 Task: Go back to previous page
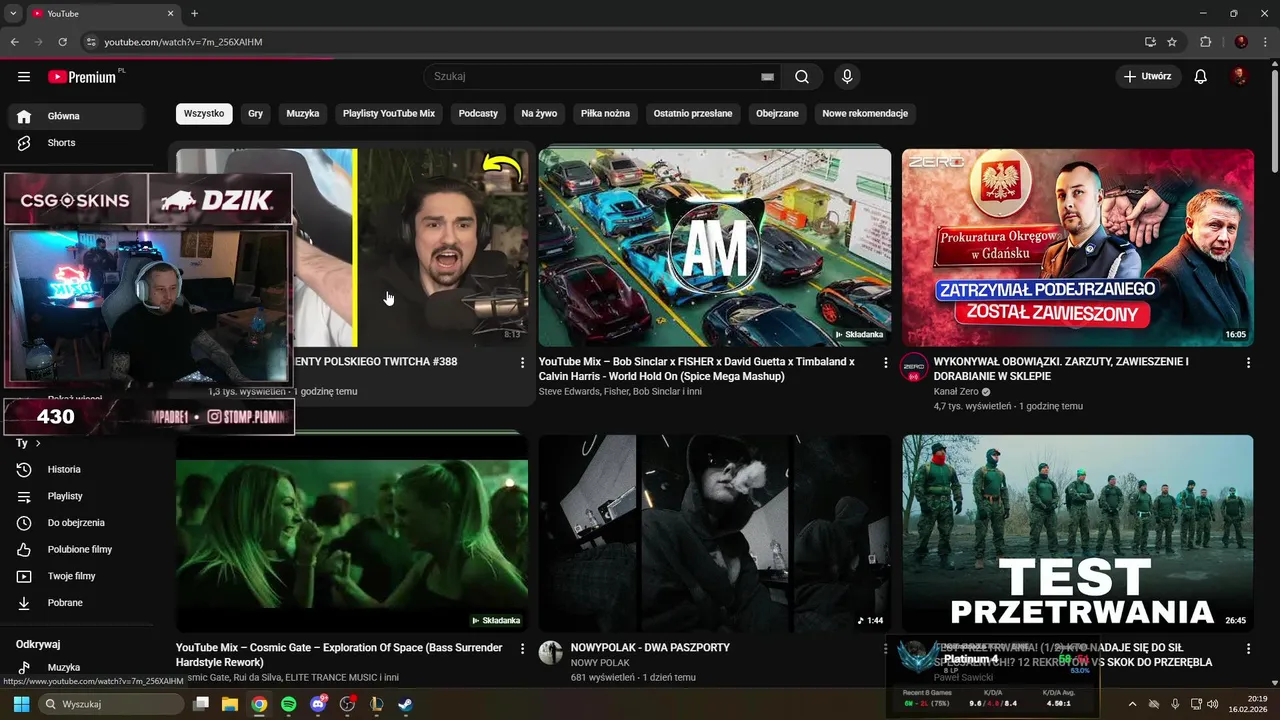(14, 42)
